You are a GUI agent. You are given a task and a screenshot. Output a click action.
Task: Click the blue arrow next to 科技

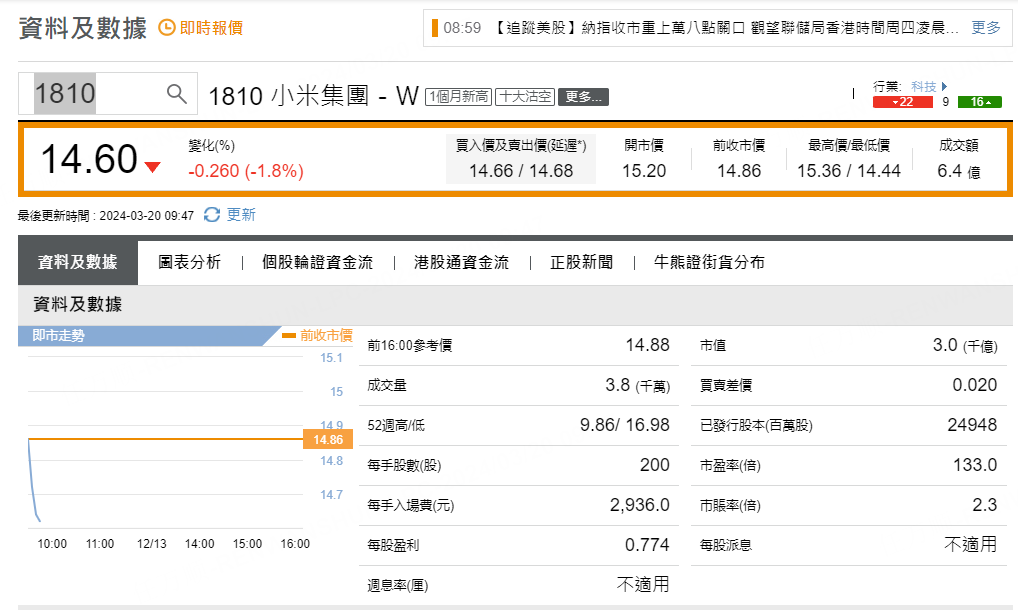tap(945, 86)
